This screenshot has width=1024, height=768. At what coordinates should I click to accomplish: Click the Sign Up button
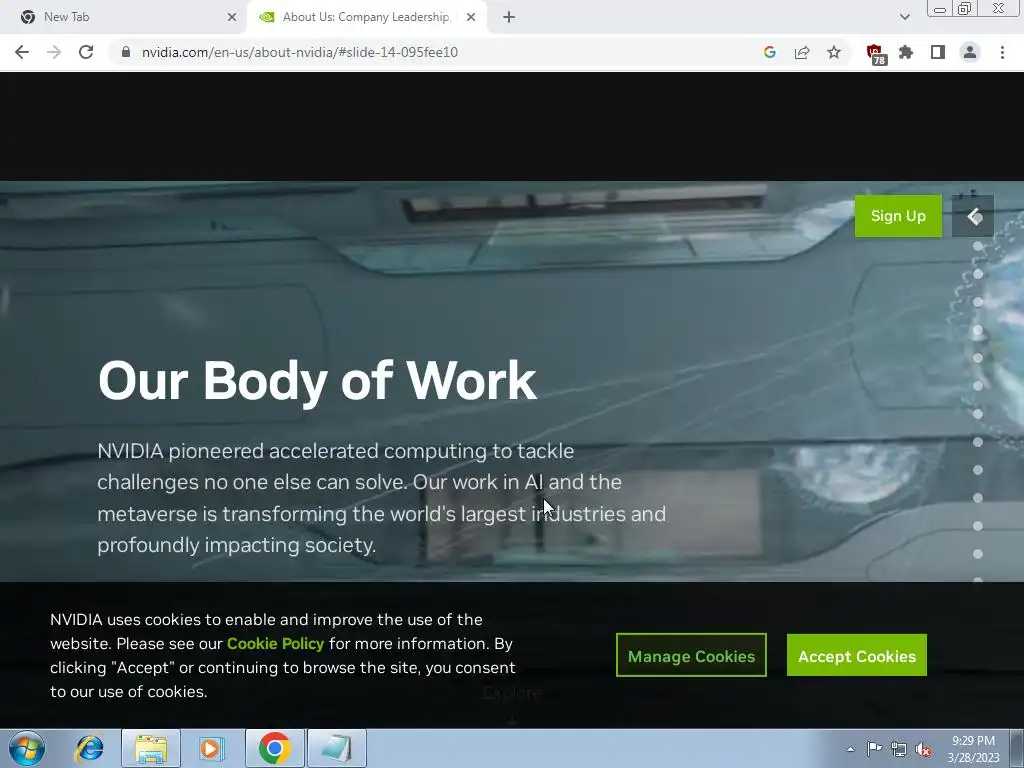pos(898,216)
